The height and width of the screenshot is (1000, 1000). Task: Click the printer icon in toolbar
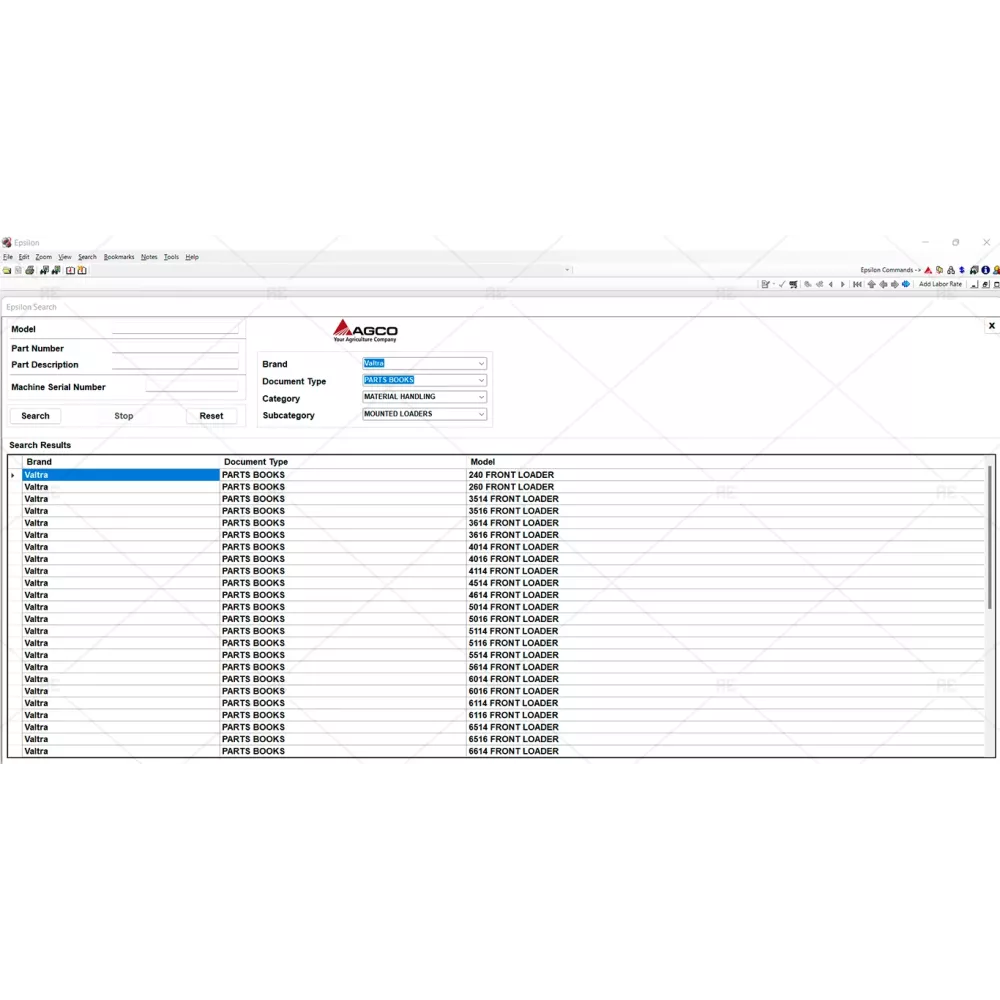(30, 270)
